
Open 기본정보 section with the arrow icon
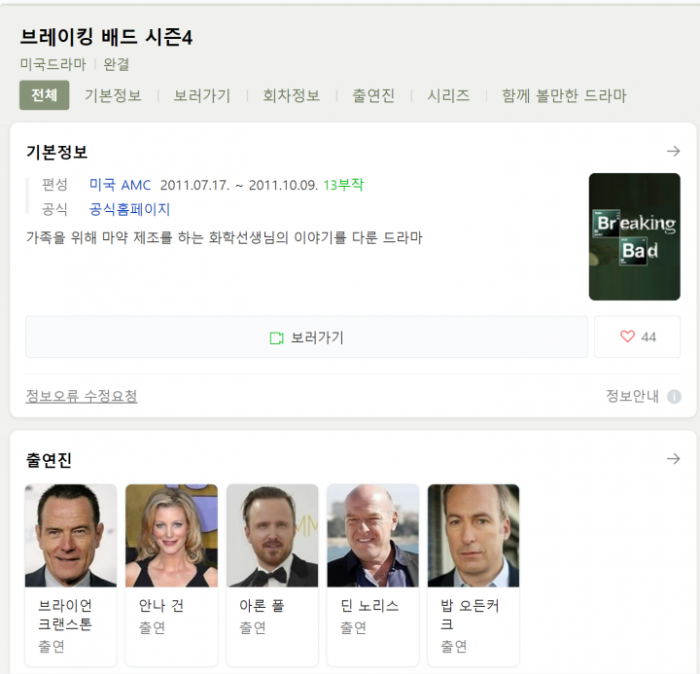click(x=673, y=152)
